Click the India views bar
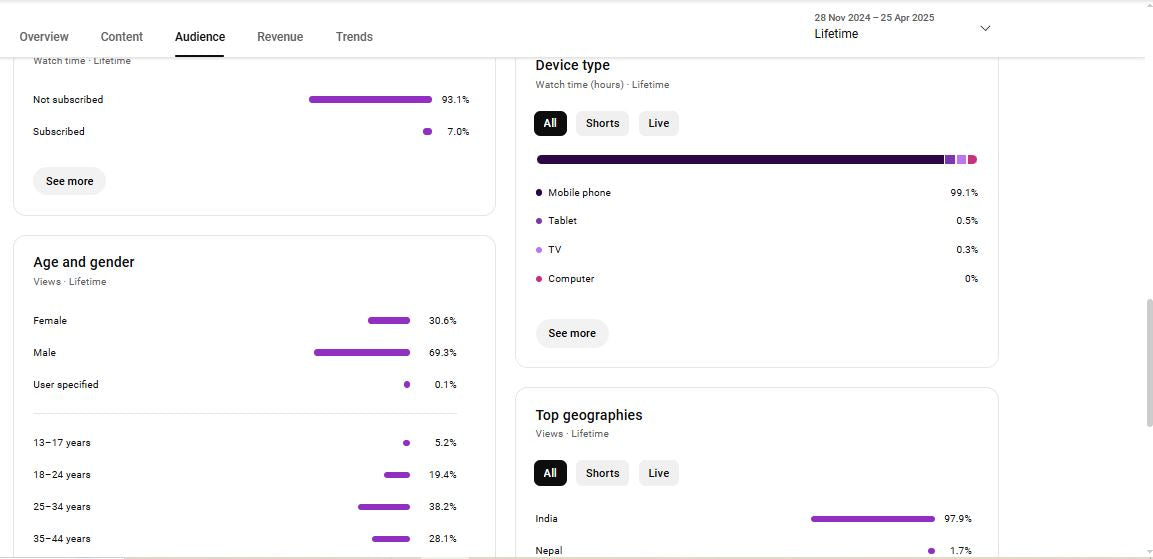Image resolution: width=1153 pixels, height=559 pixels. 872,519
